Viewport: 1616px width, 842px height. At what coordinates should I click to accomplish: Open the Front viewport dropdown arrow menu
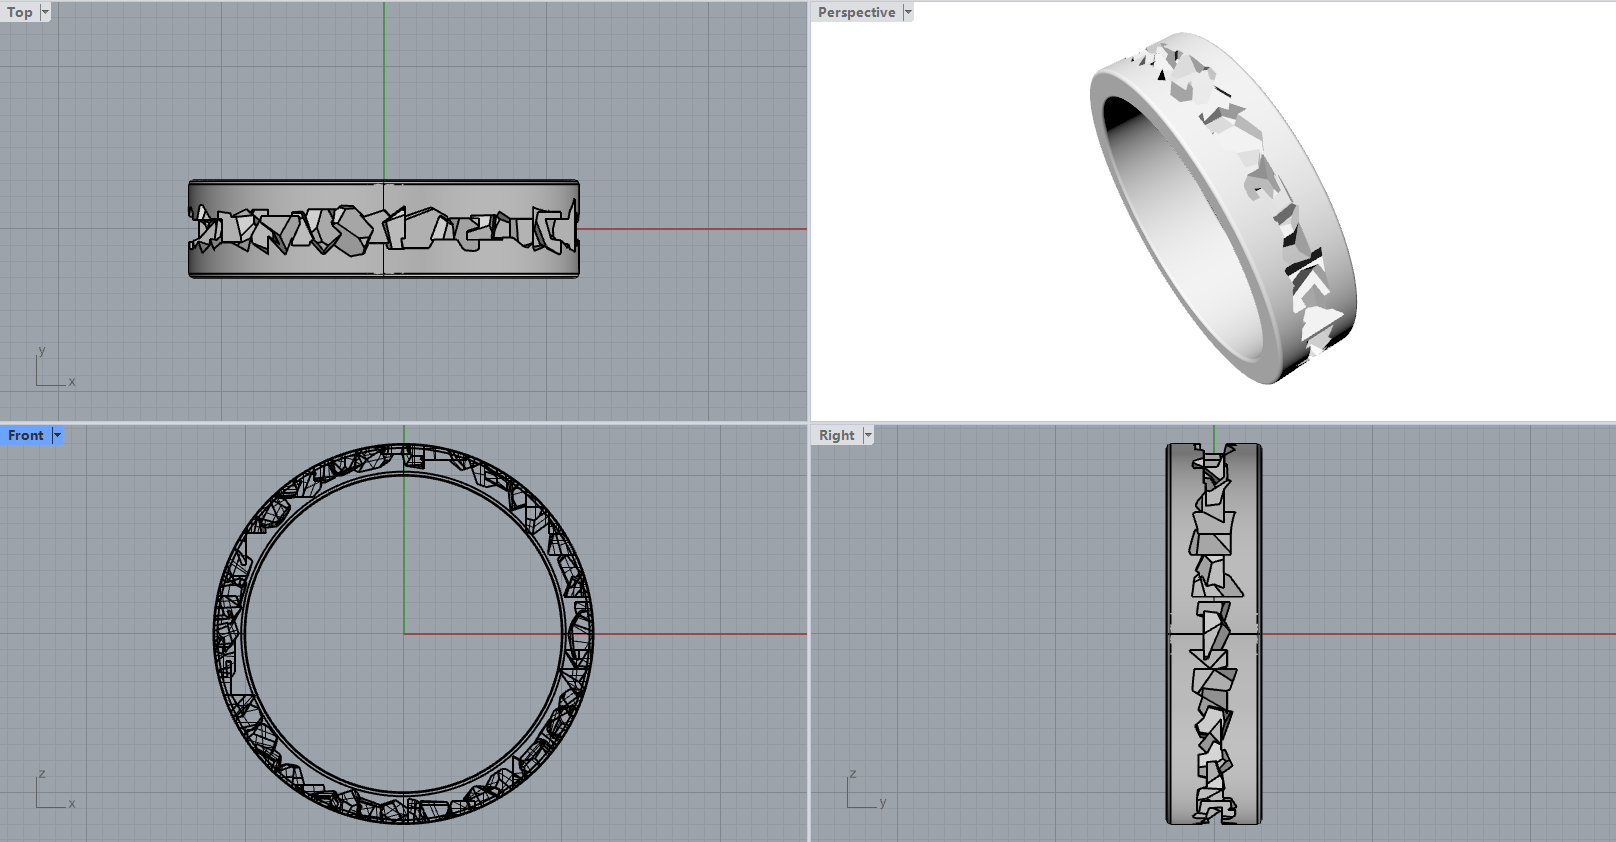pos(57,435)
